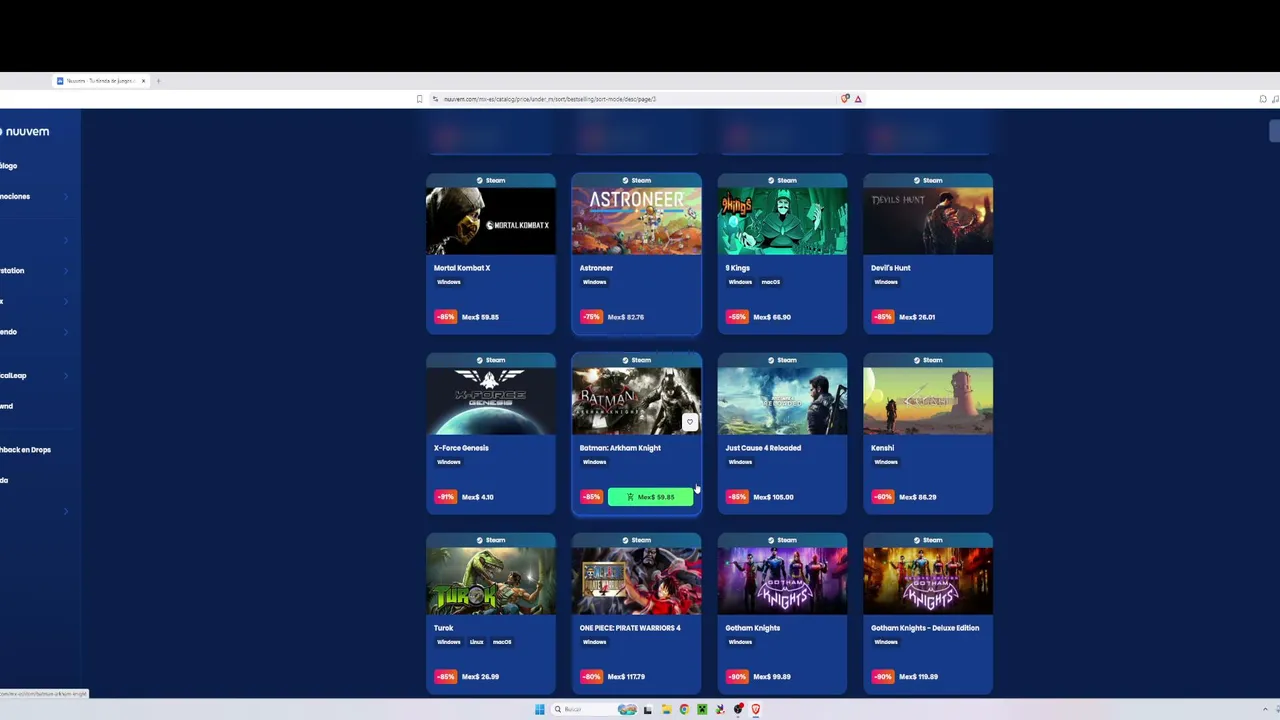Click the Mex$ 66.90 price of 9 Kings
Screen dimensions: 1280x720
(x=772, y=317)
